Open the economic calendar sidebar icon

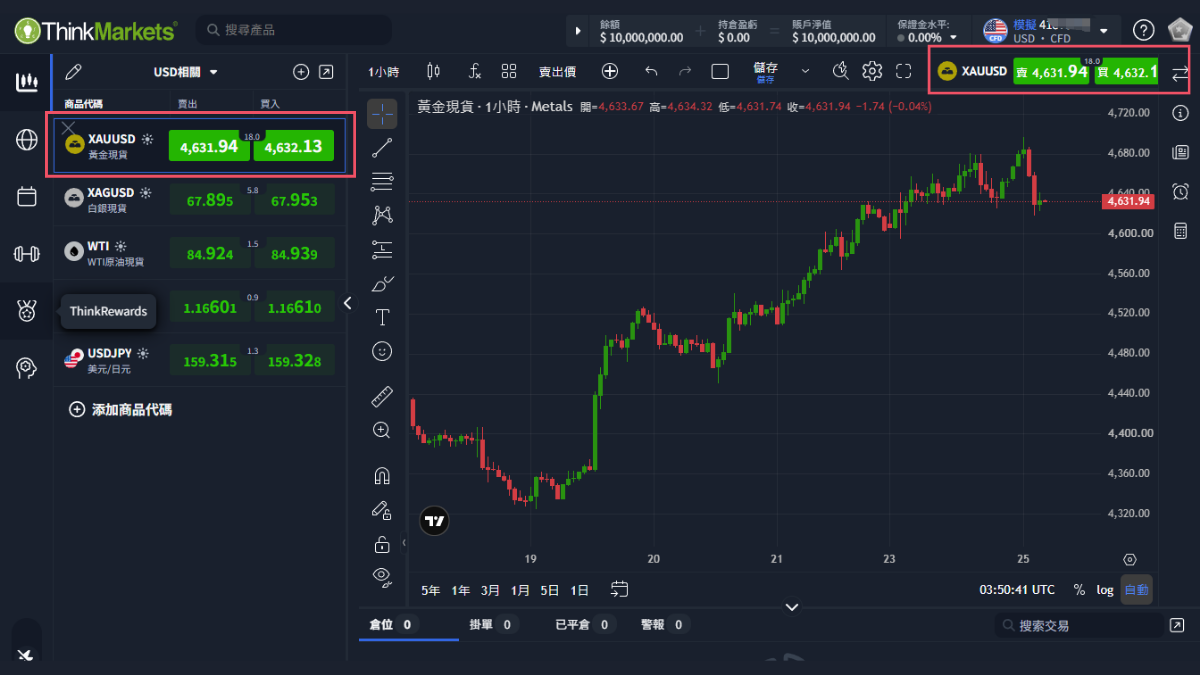(27, 196)
